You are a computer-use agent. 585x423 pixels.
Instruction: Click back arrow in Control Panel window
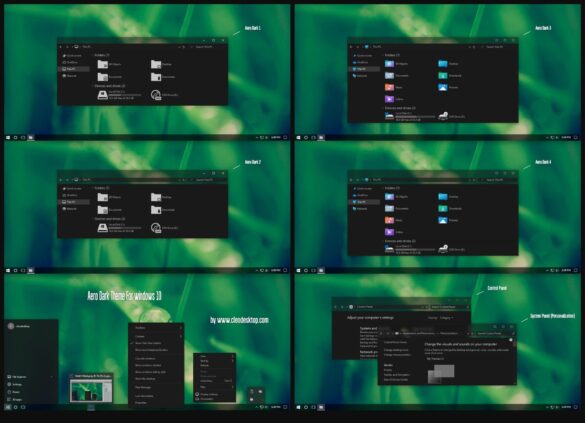coord(335,307)
